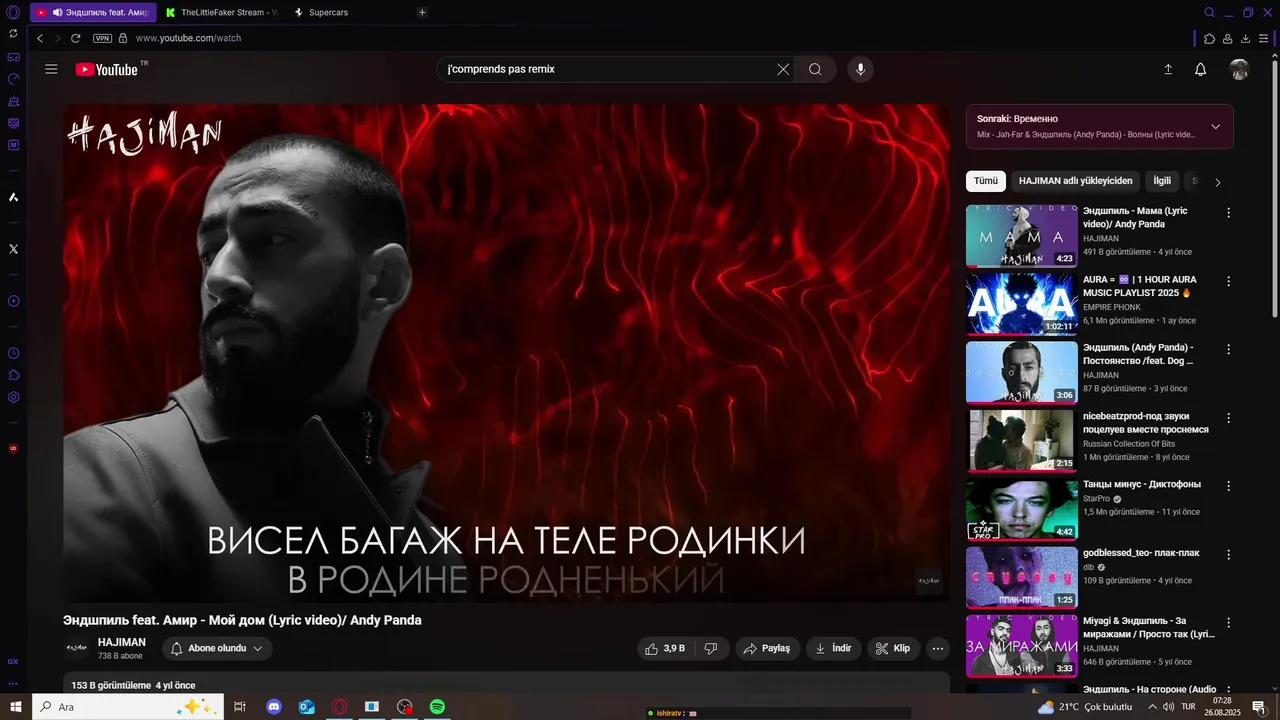Select the Tümü filter chip
The width and height of the screenshot is (1280, 720).
pyautogui.click(x=986, y=181)
